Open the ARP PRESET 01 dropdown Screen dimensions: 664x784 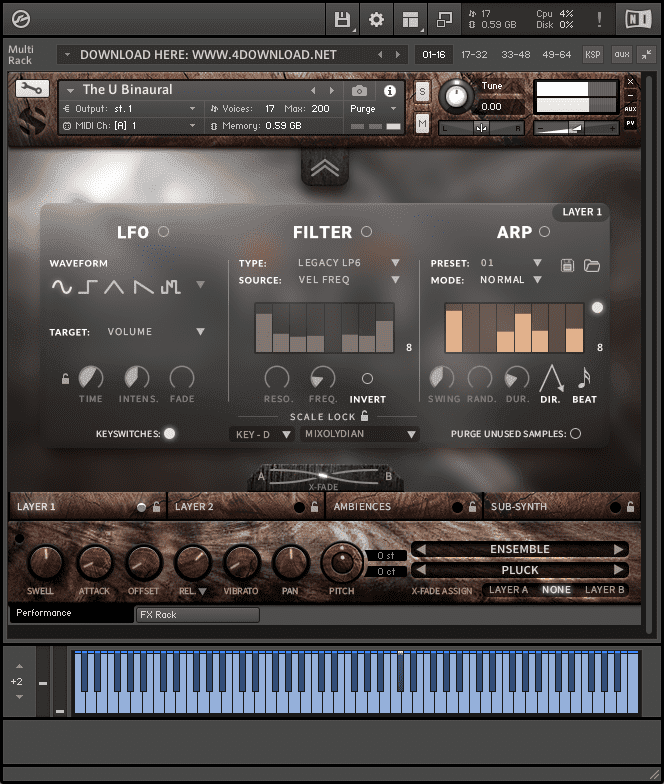click(x=510, y=262)
